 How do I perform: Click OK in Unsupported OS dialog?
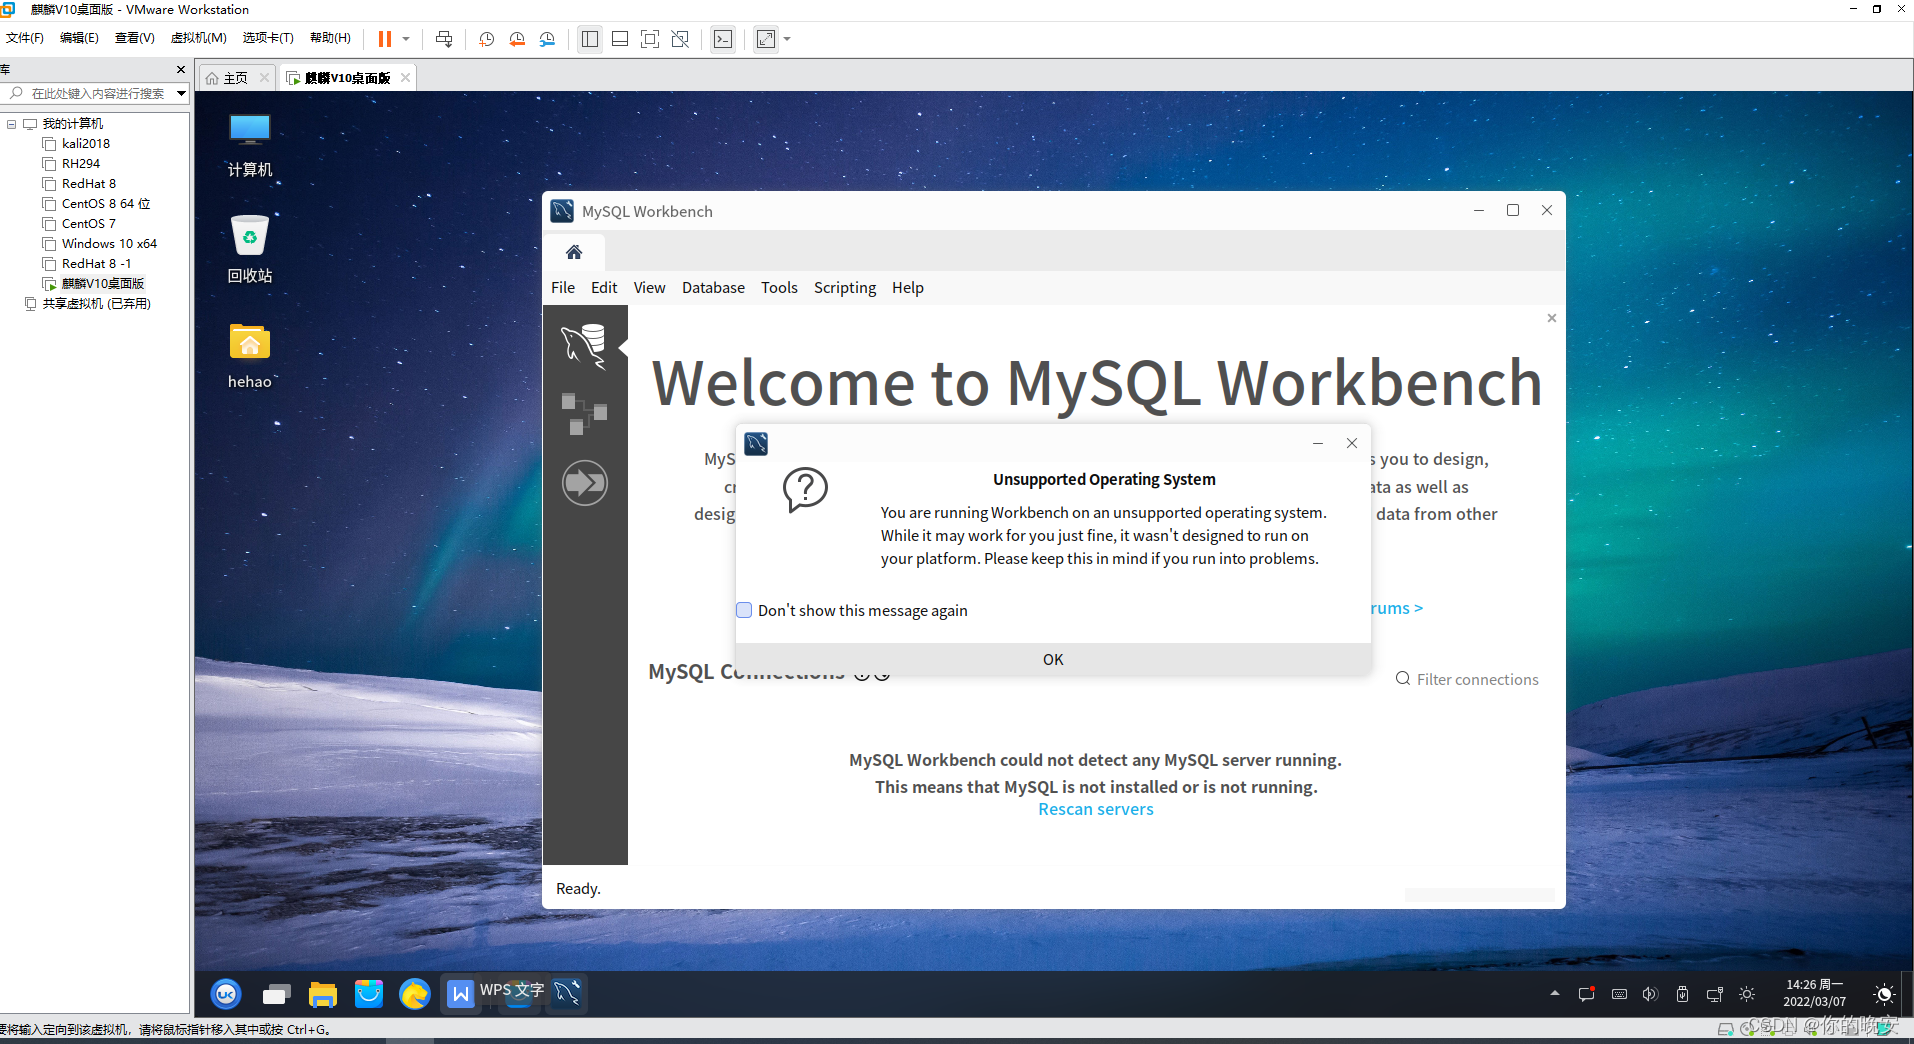point(1053,659)
